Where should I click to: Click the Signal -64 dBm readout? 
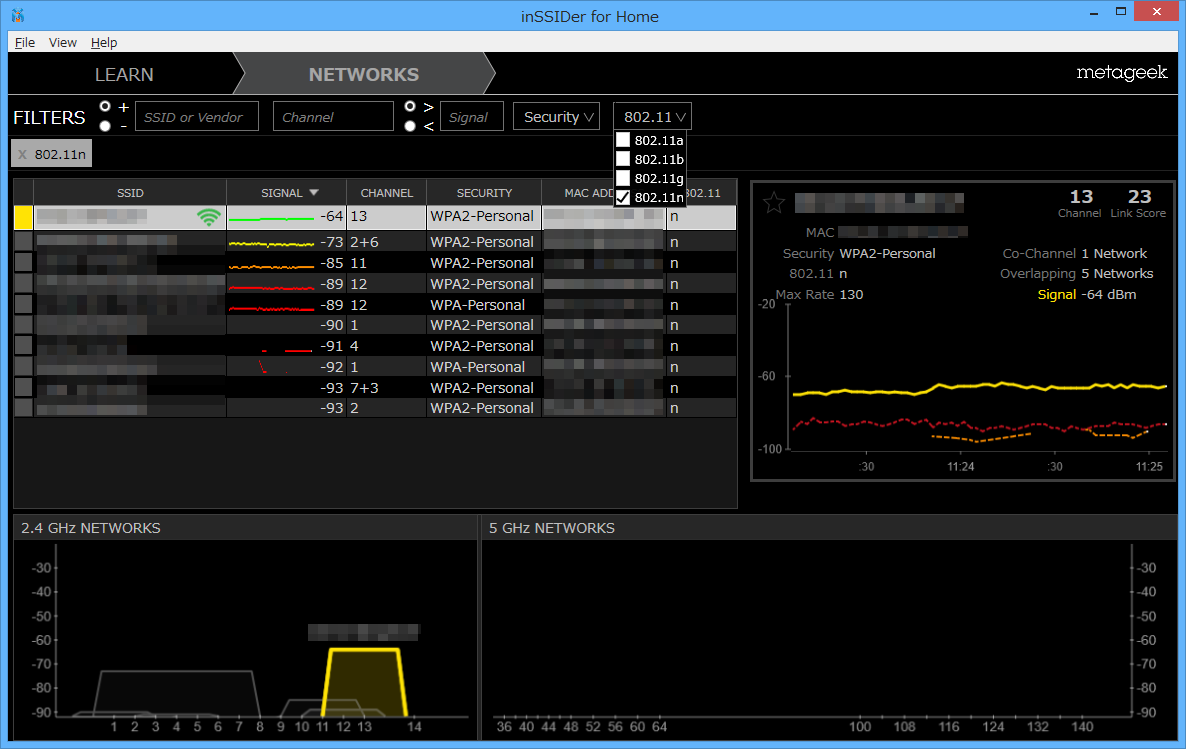point(1087,294)
